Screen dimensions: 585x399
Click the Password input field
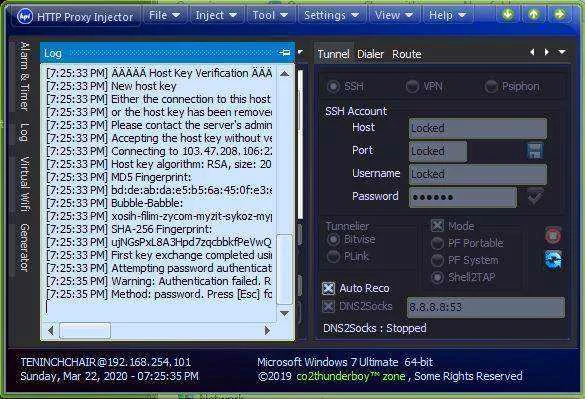pos(463,197)
